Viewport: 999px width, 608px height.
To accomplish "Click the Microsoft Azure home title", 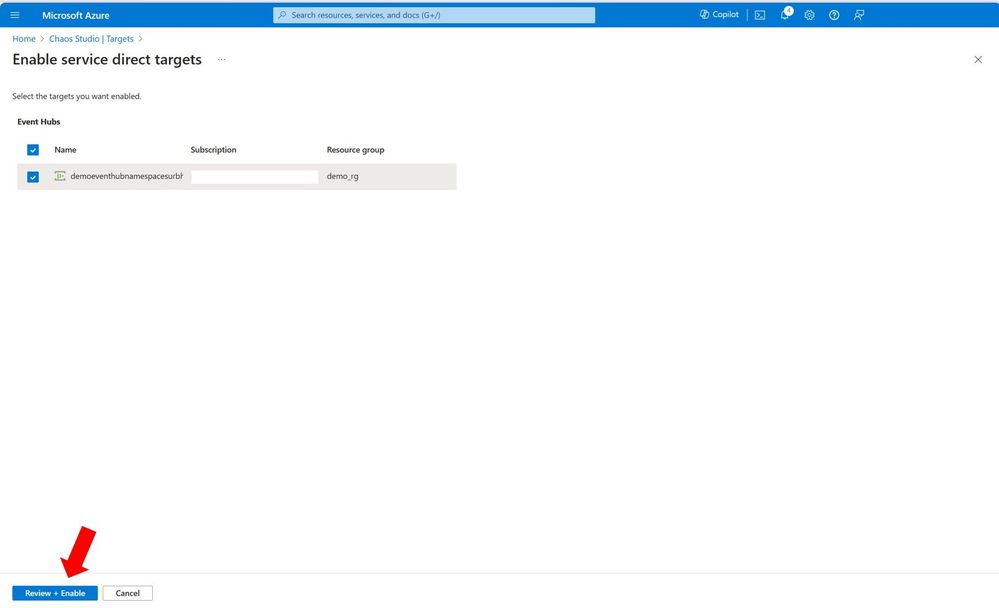I will [76, 15].
